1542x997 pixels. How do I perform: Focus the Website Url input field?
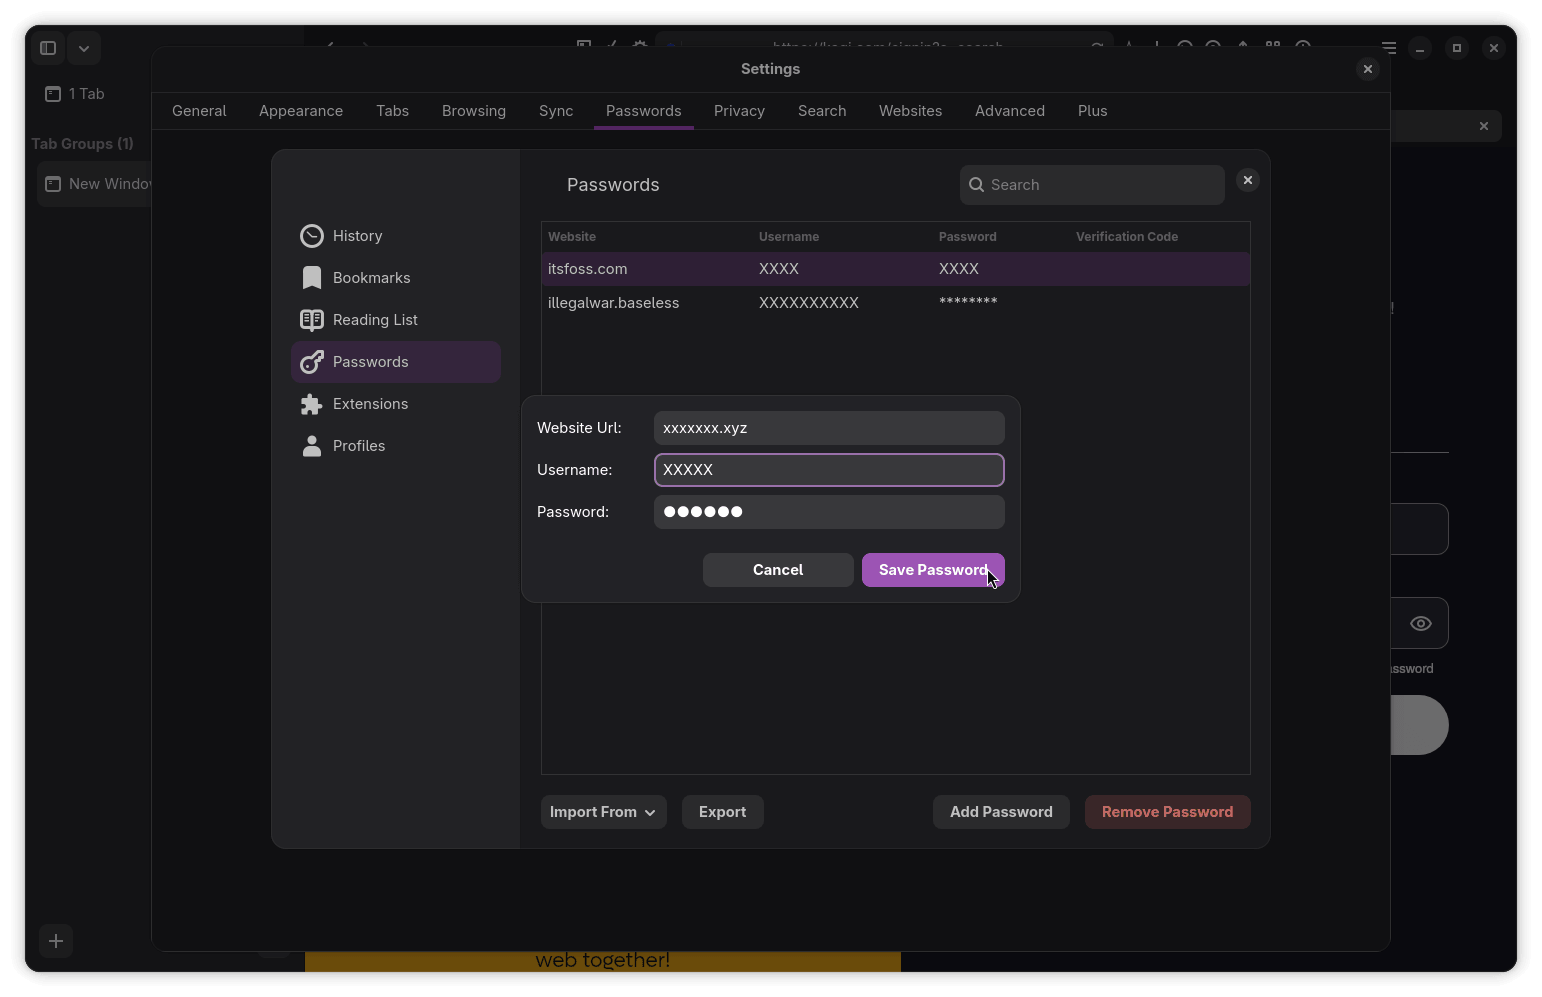point(829,428)
